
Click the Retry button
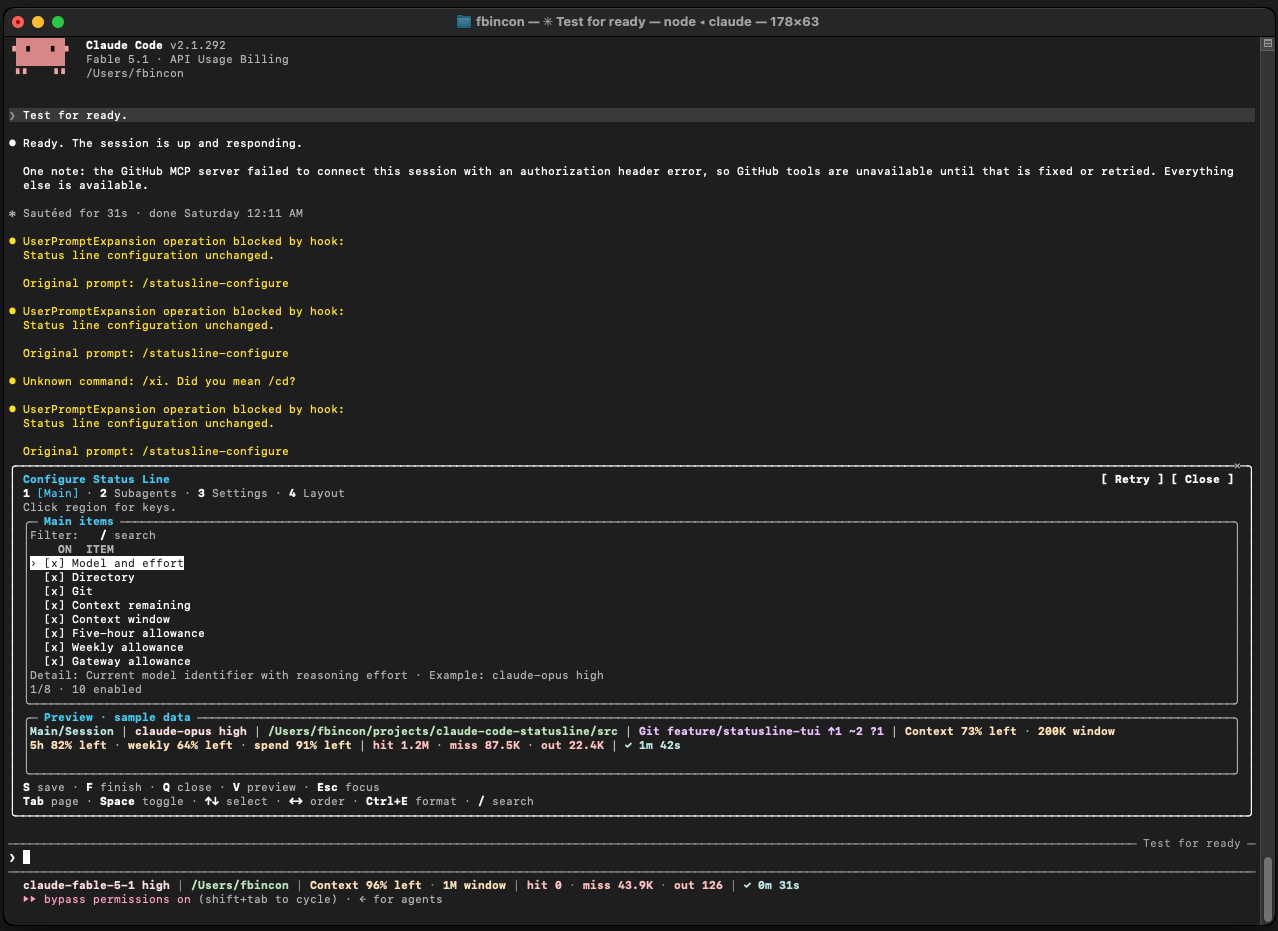pos(1132,479)
